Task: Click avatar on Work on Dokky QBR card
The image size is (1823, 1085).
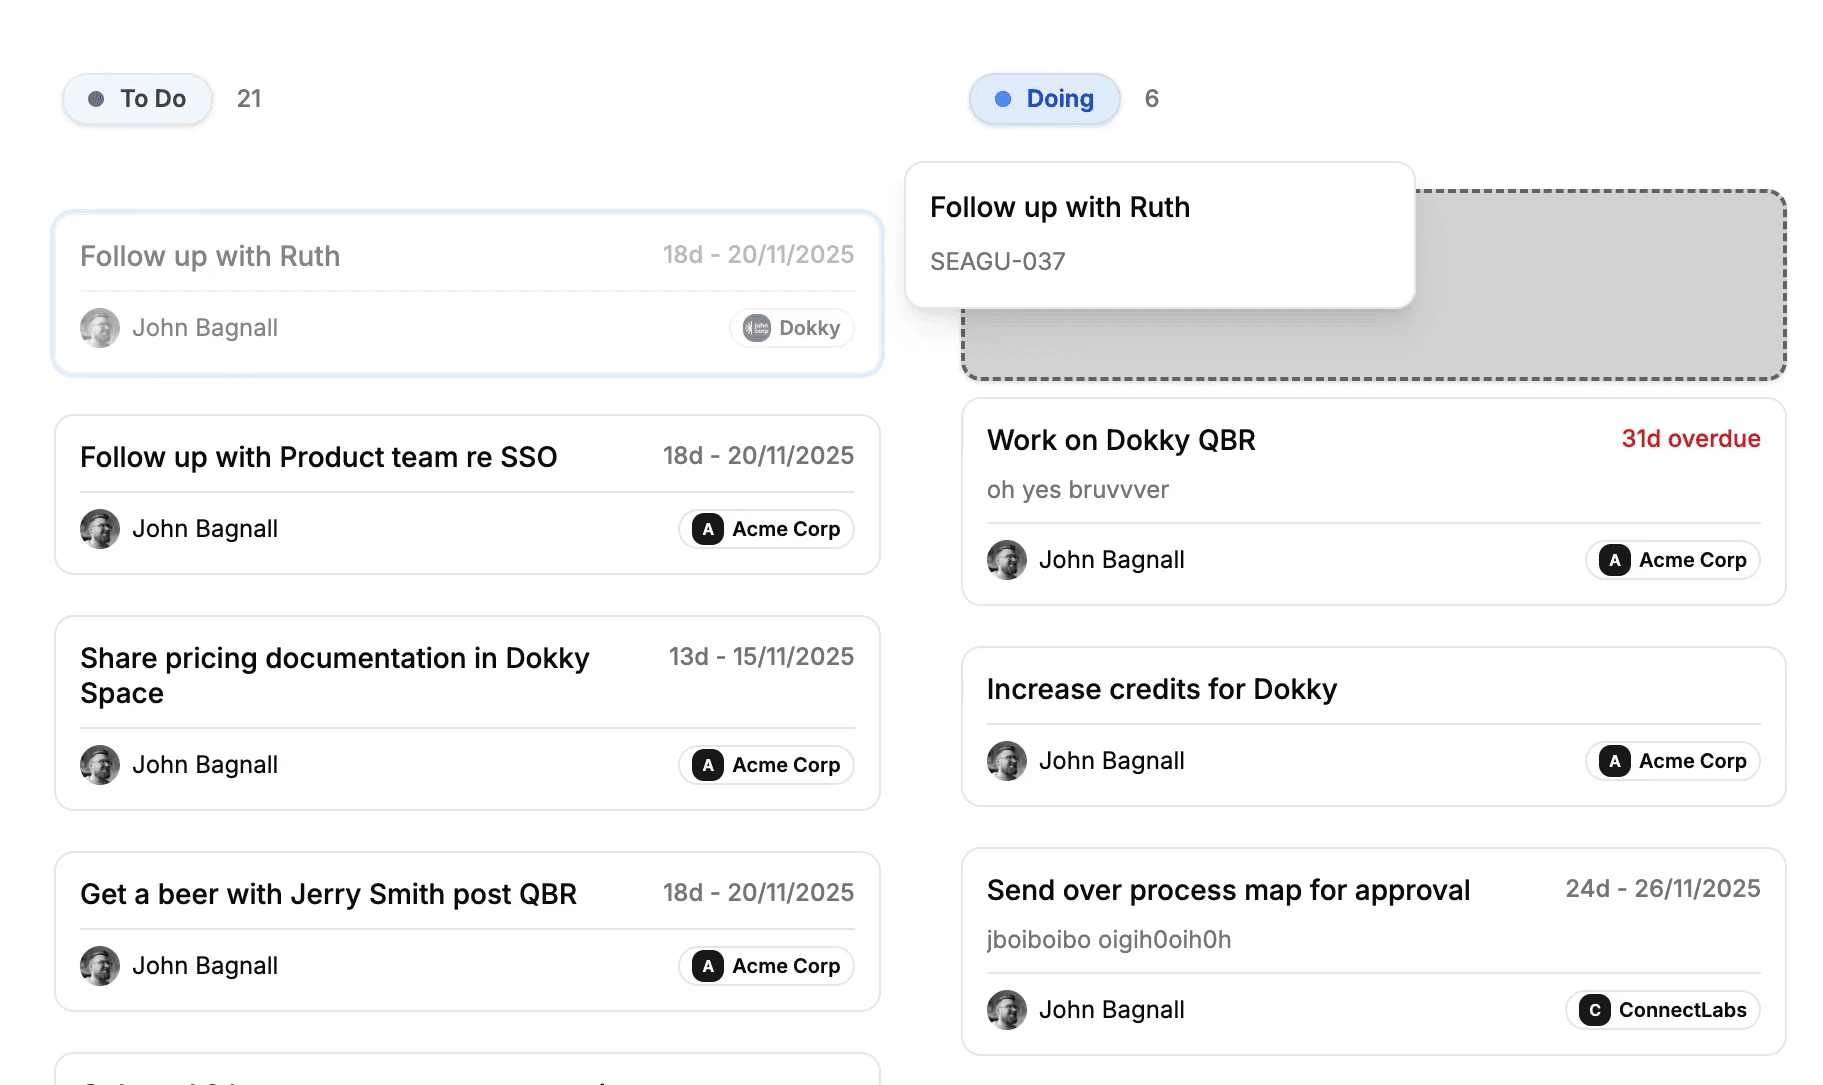Action: (1007, 560)
